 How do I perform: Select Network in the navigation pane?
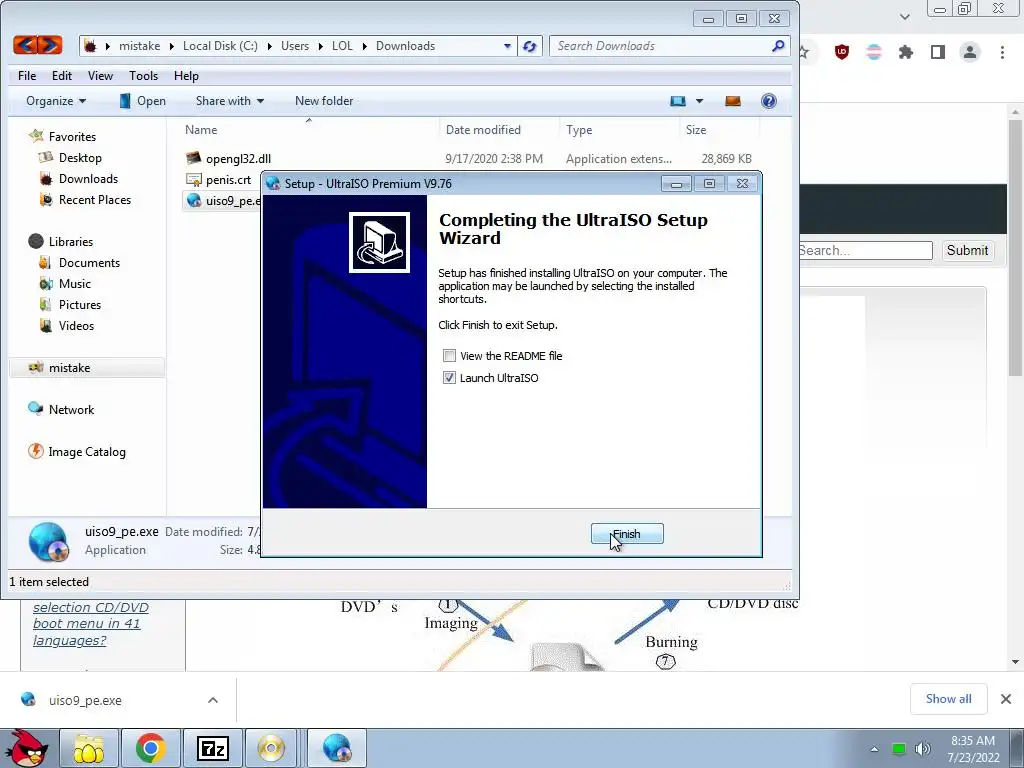(x=61, y=409)
